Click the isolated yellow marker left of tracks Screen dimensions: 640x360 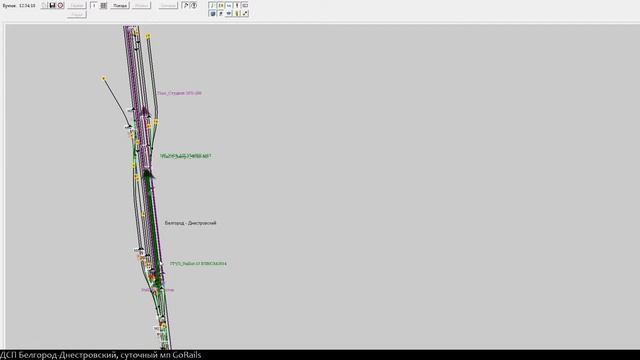point(104,78)
